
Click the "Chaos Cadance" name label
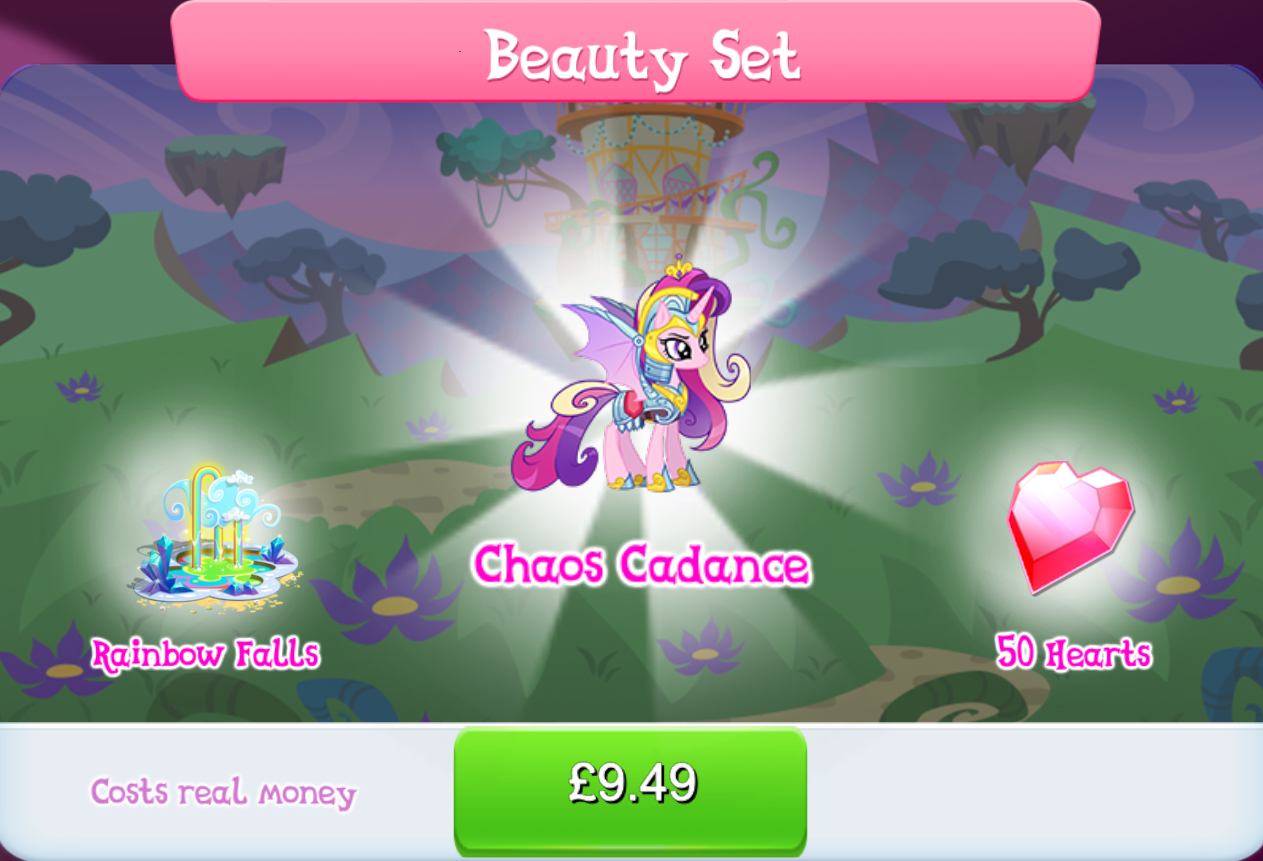(x=641, y=565)
